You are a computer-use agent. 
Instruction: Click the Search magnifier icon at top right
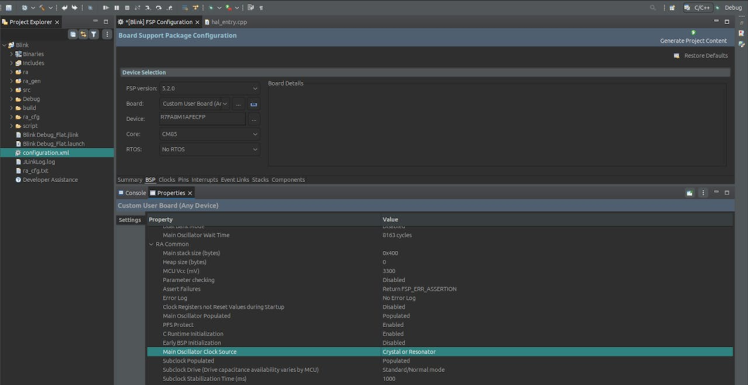[x=653, y=8]
